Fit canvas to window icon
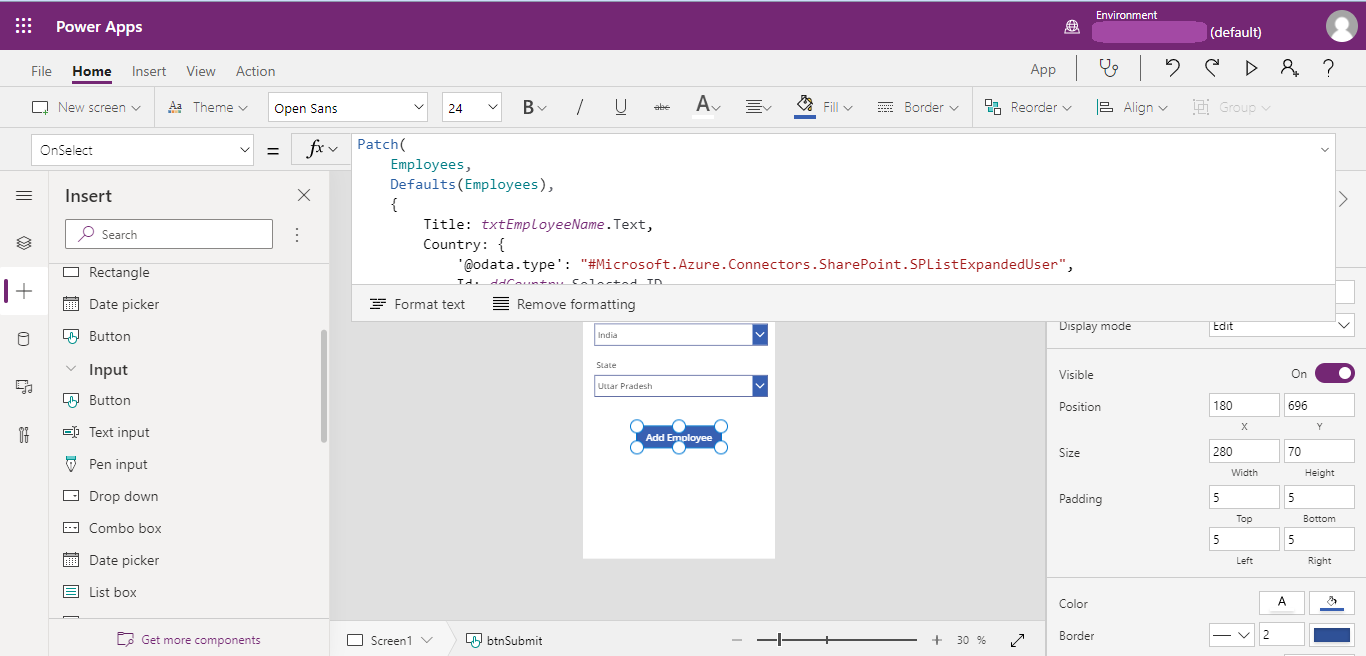This screenshot has height=656, width=1366. (x=1018, y=640)
